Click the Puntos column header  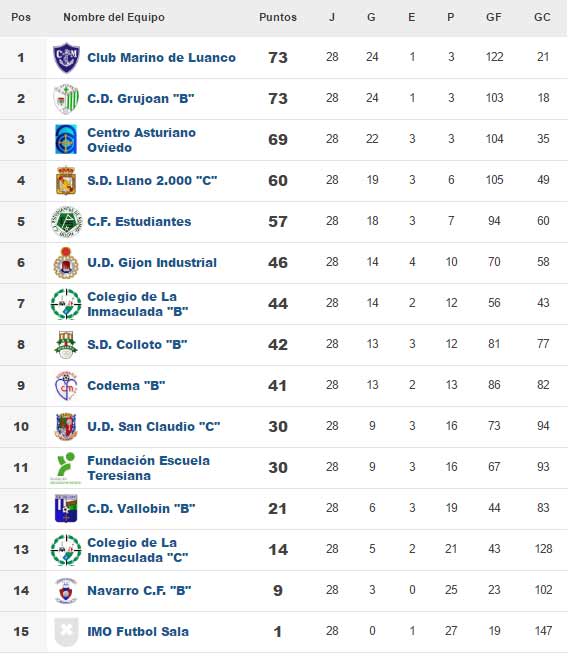(x=278, y=17)
